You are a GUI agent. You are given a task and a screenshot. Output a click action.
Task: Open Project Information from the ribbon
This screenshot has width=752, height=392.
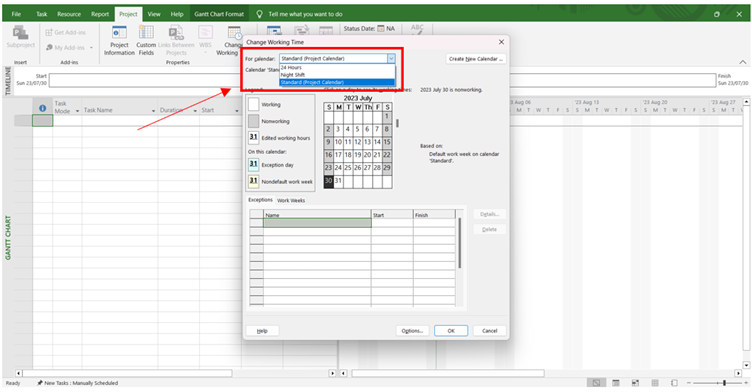[x=119, y=40]
